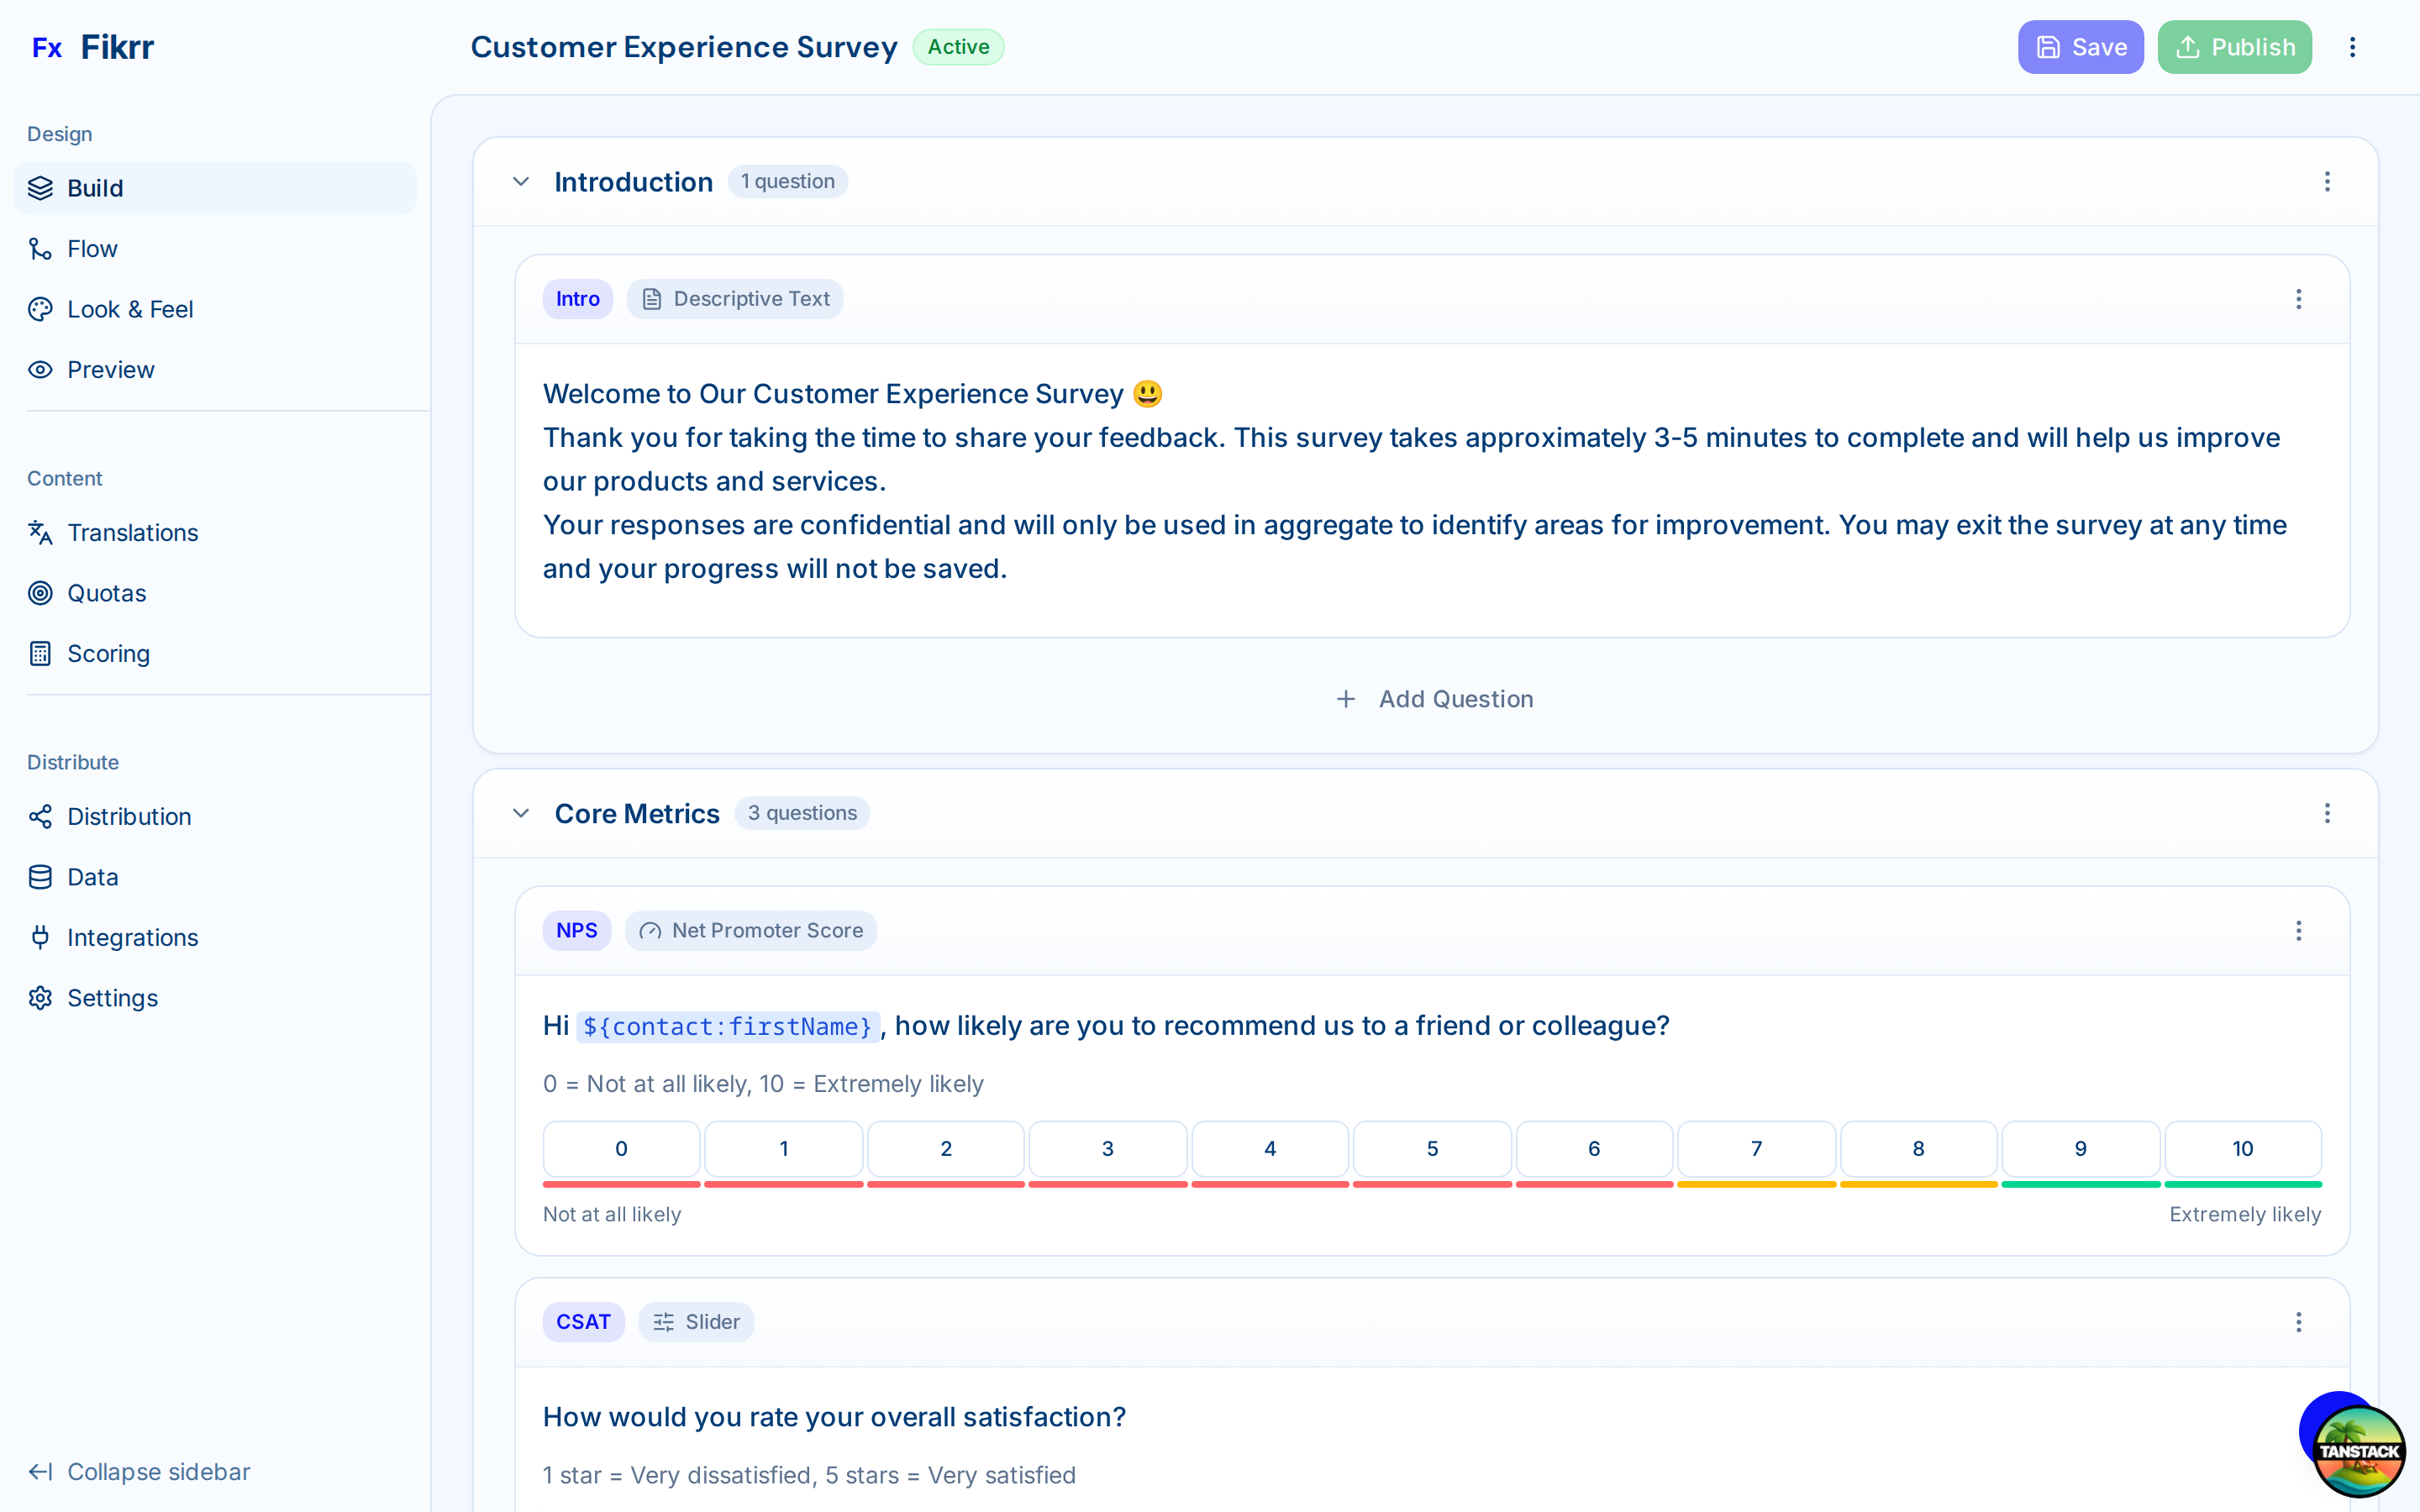The width and height of the screenshot is (2420, 1512).
Task: Open the Look & Feel palette icon
Action: point(40,309)
